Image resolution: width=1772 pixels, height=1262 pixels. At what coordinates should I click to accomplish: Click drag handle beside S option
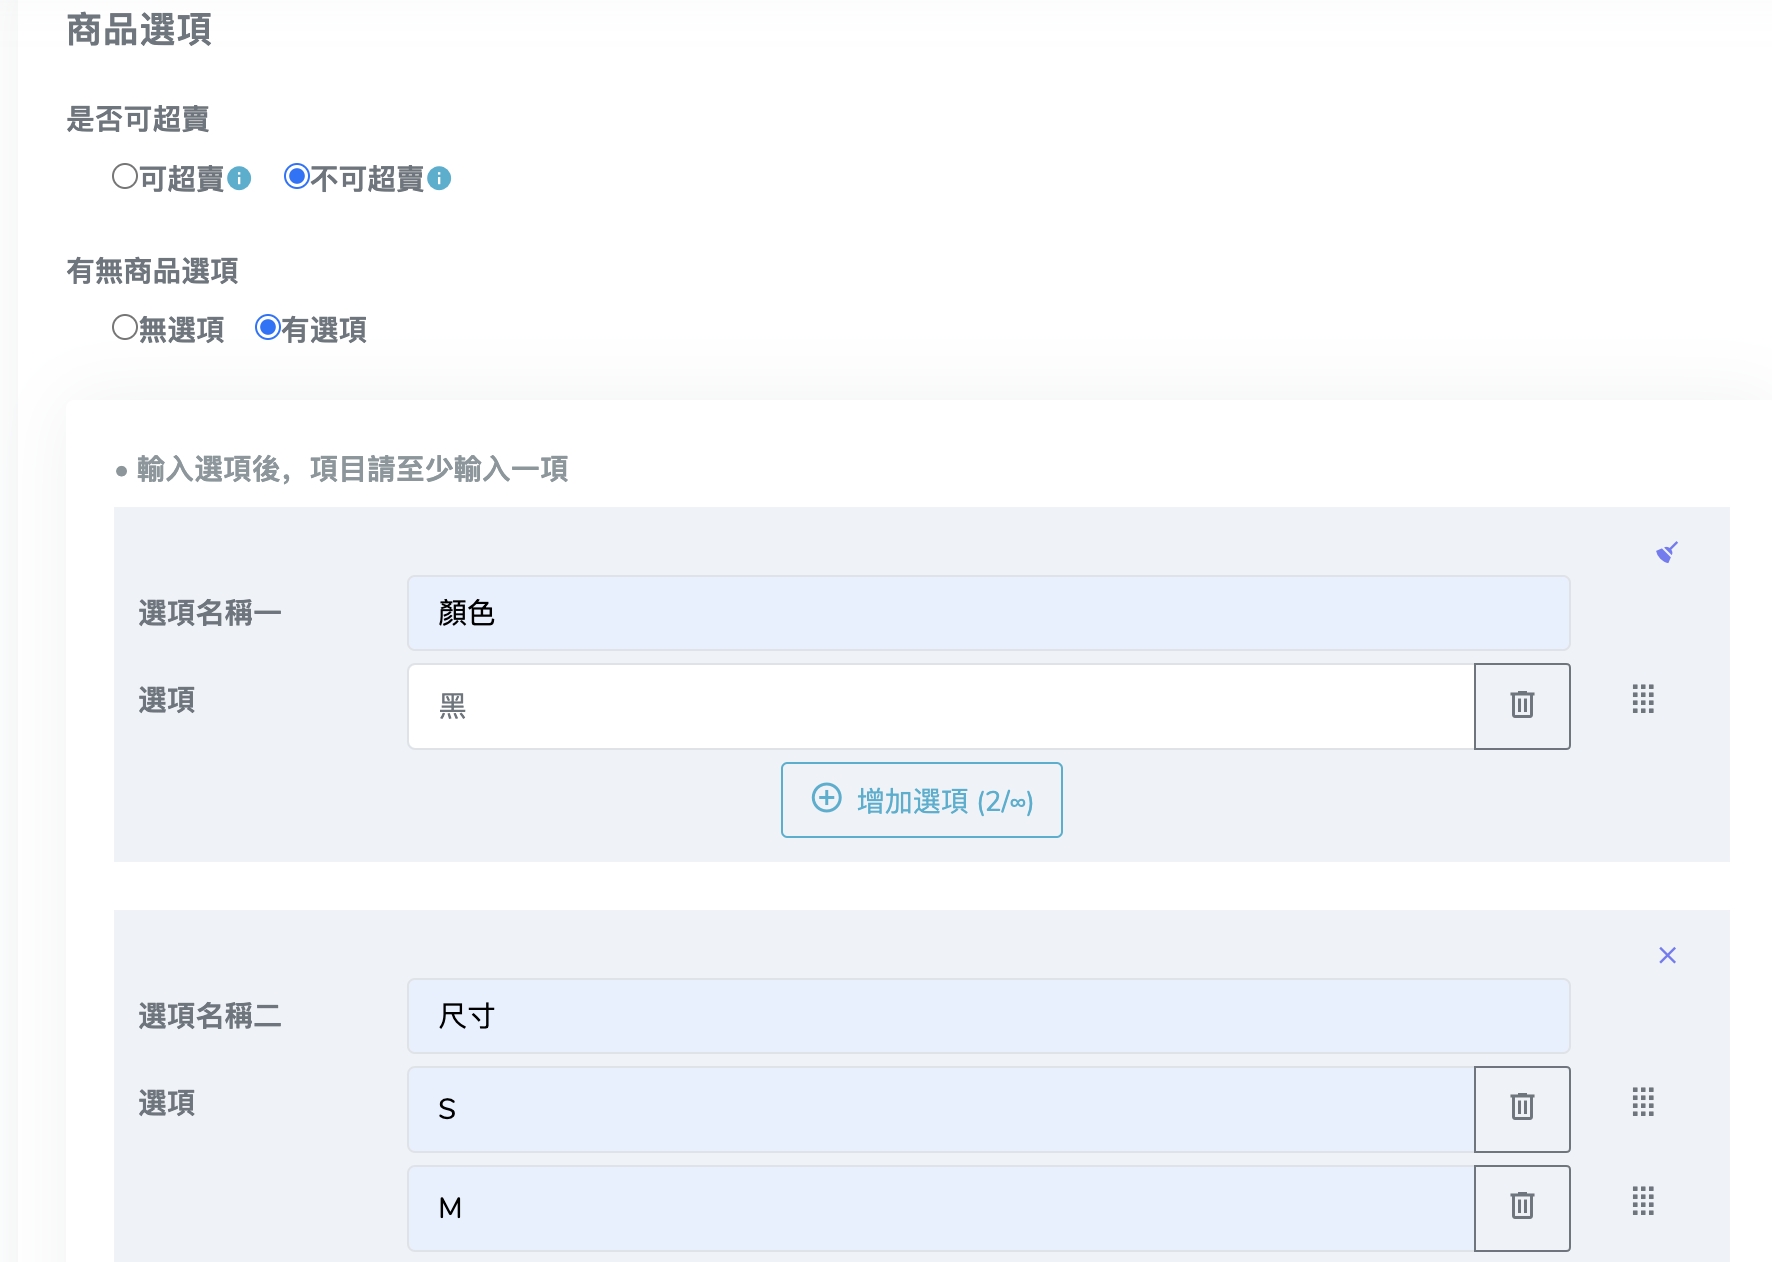click(1643, 1102)
